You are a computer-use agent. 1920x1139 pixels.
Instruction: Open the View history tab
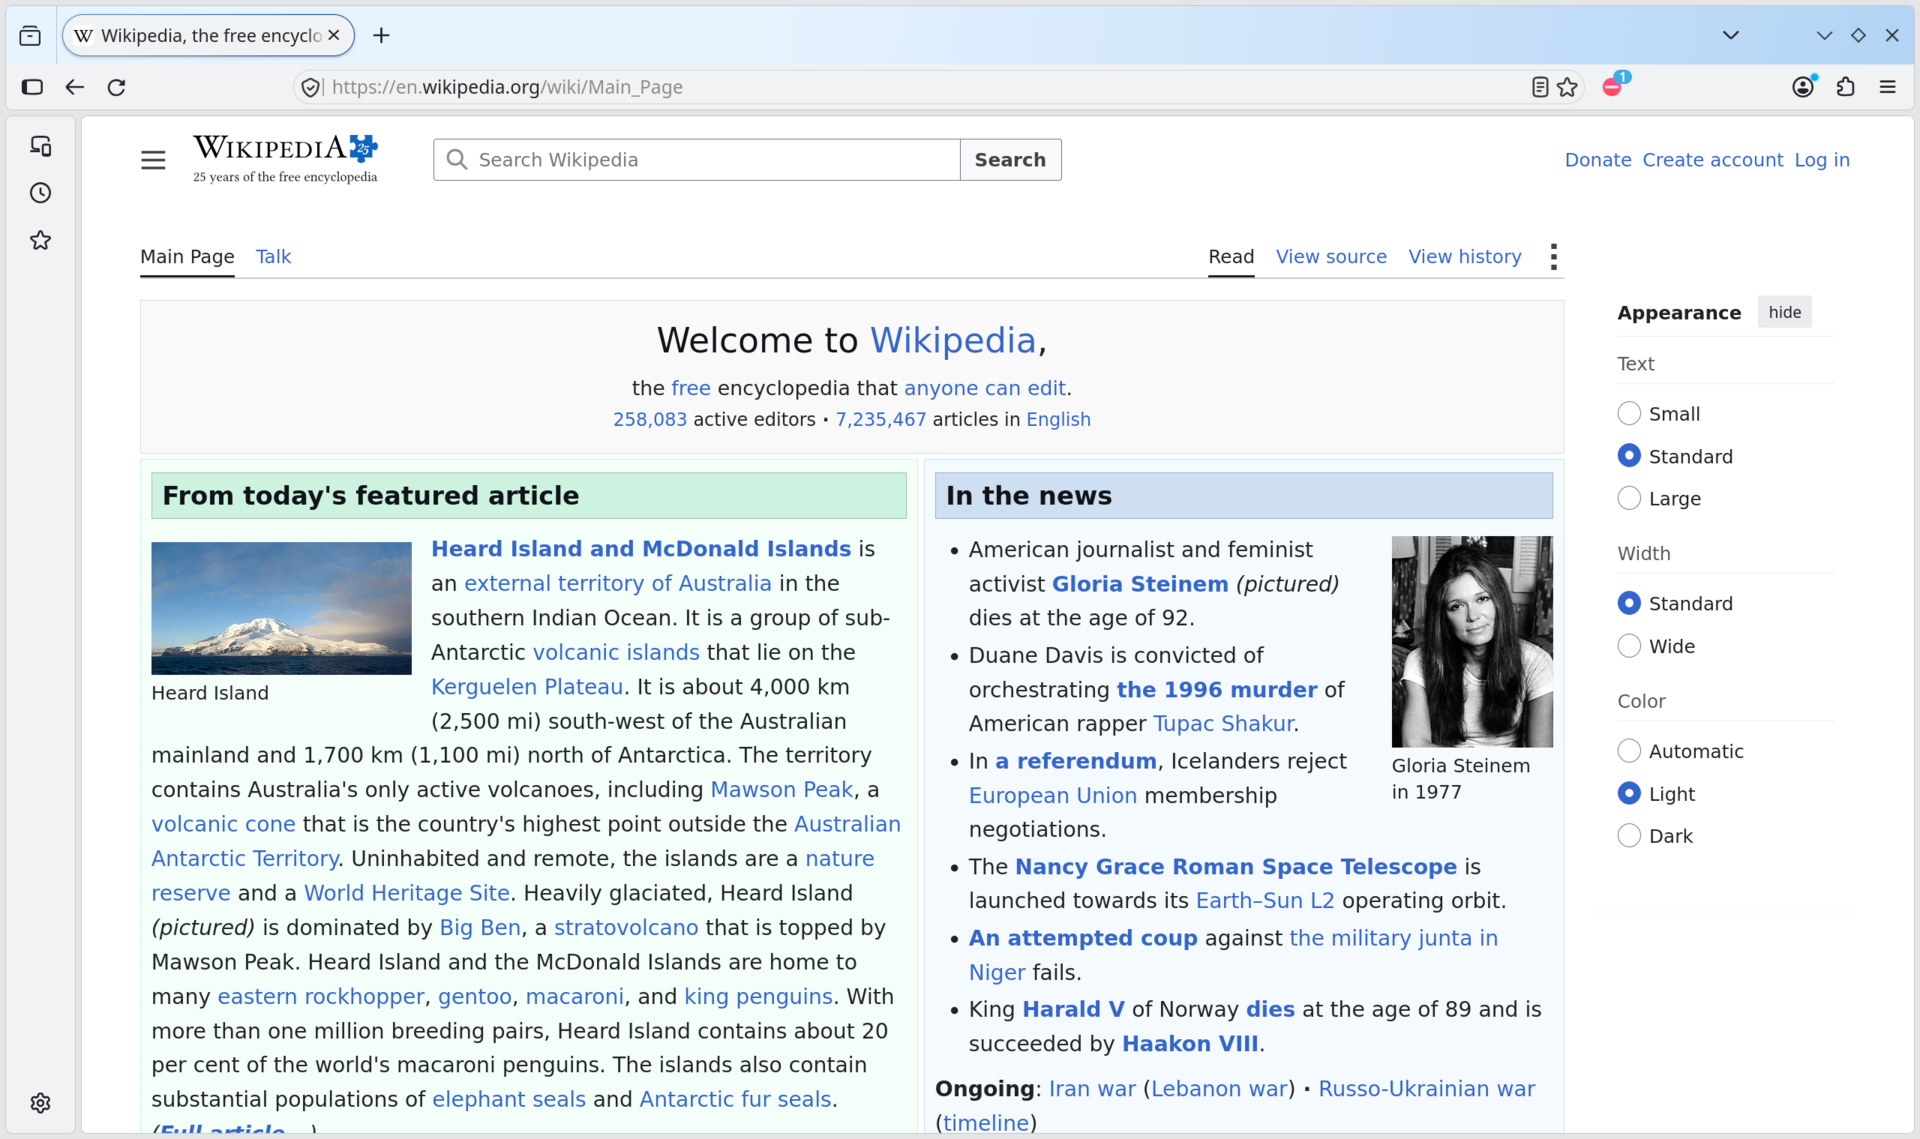point(1465,257)
